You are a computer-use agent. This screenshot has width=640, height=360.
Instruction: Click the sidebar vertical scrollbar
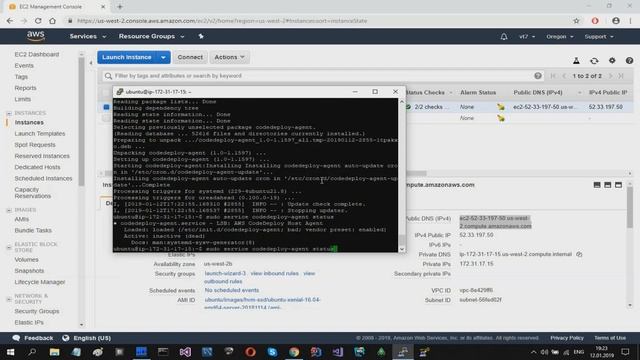pos(81,122)
